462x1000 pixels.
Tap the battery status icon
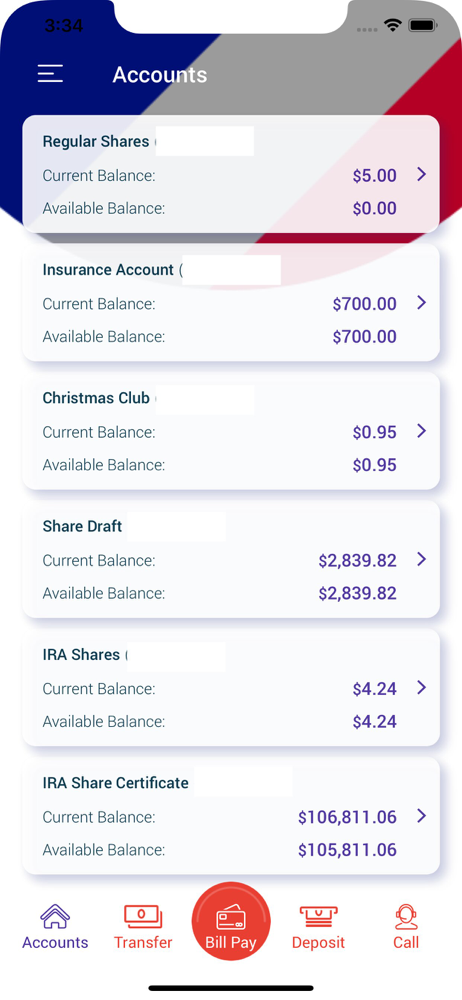click(422, 26)
